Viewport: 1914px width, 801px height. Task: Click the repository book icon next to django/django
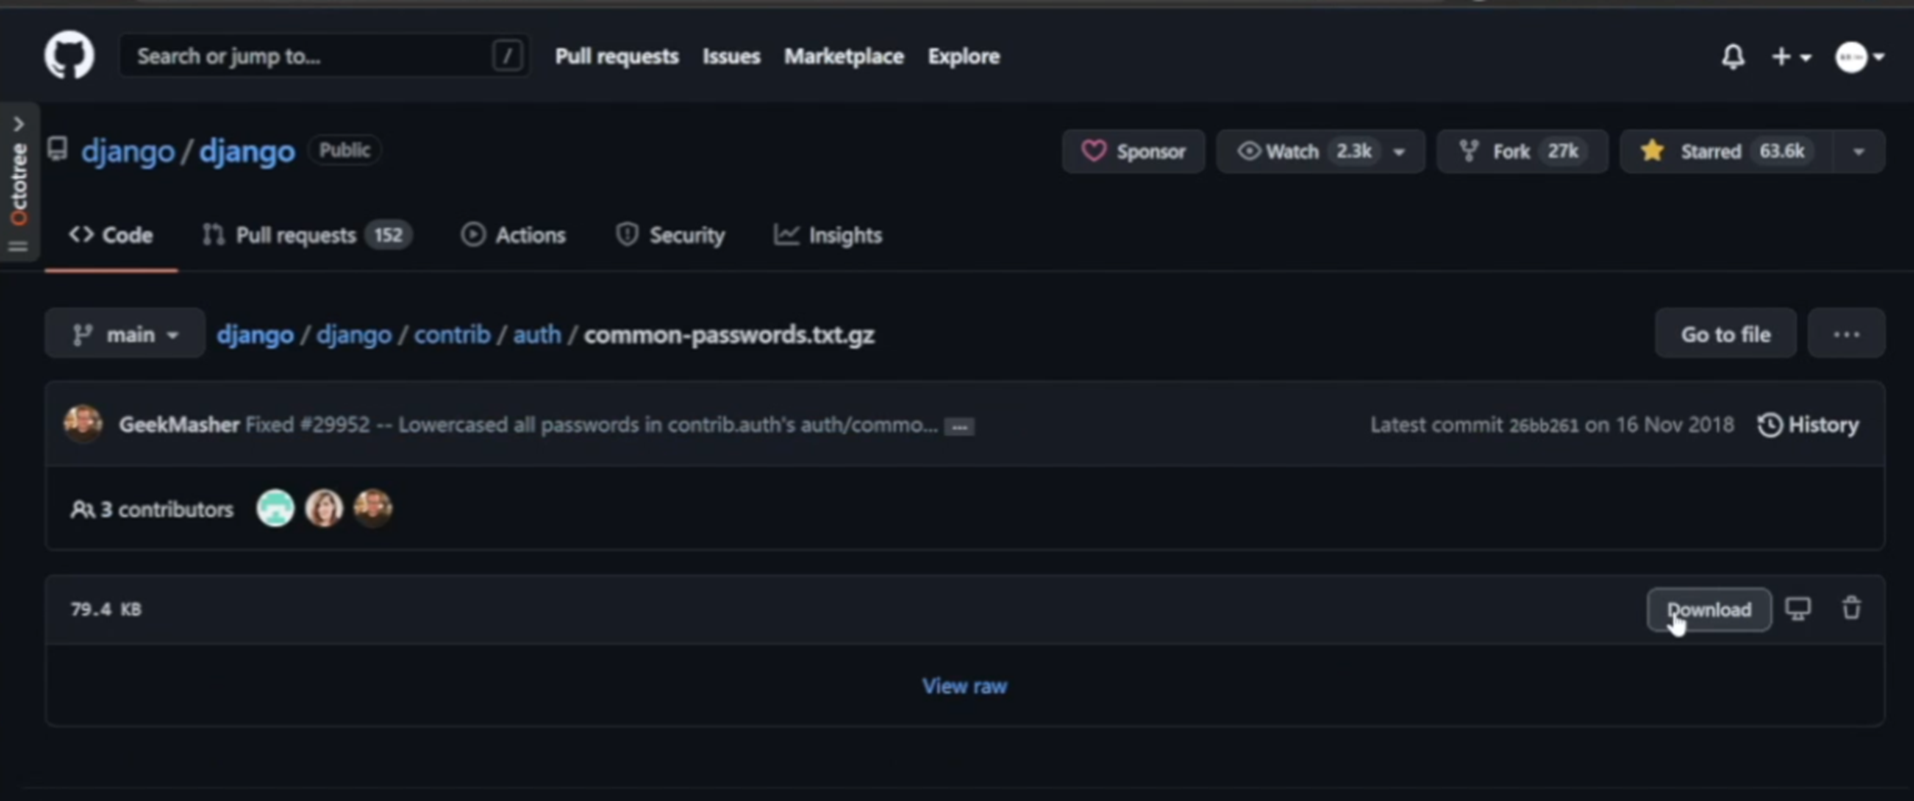tap(57, 149)
